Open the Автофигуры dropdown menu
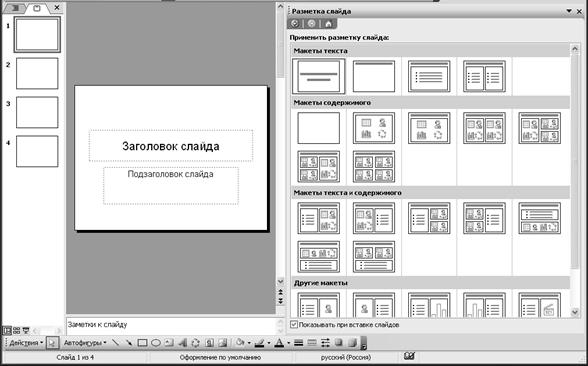The height and width of the screenshot is (366, 588). pos(85,343)
